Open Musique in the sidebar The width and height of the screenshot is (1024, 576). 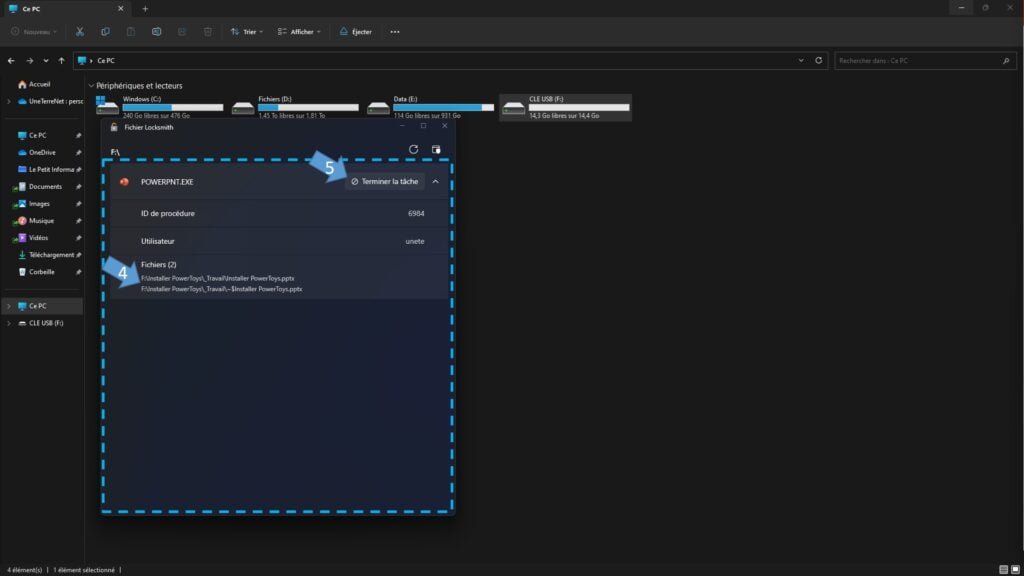[41, 221]
